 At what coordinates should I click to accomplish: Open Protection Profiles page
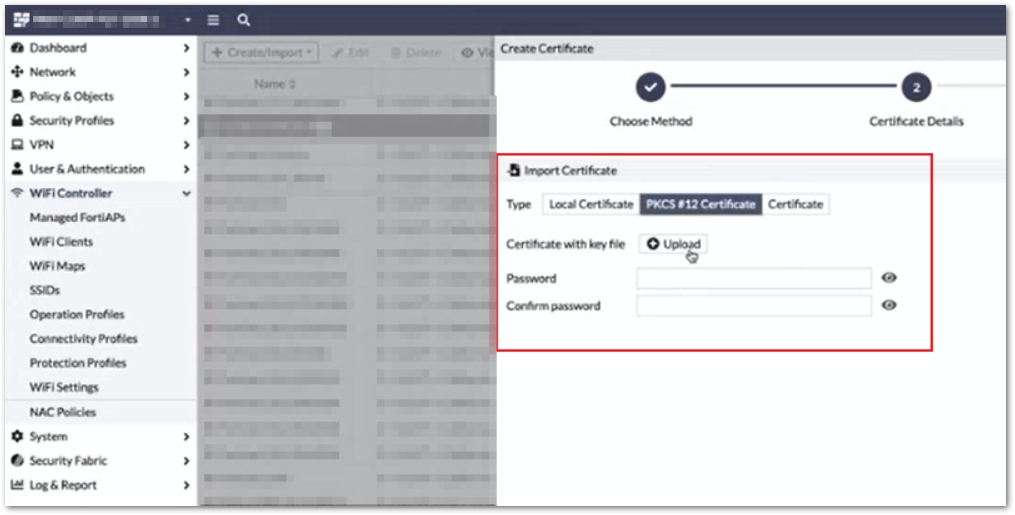[x=78, y=363]
